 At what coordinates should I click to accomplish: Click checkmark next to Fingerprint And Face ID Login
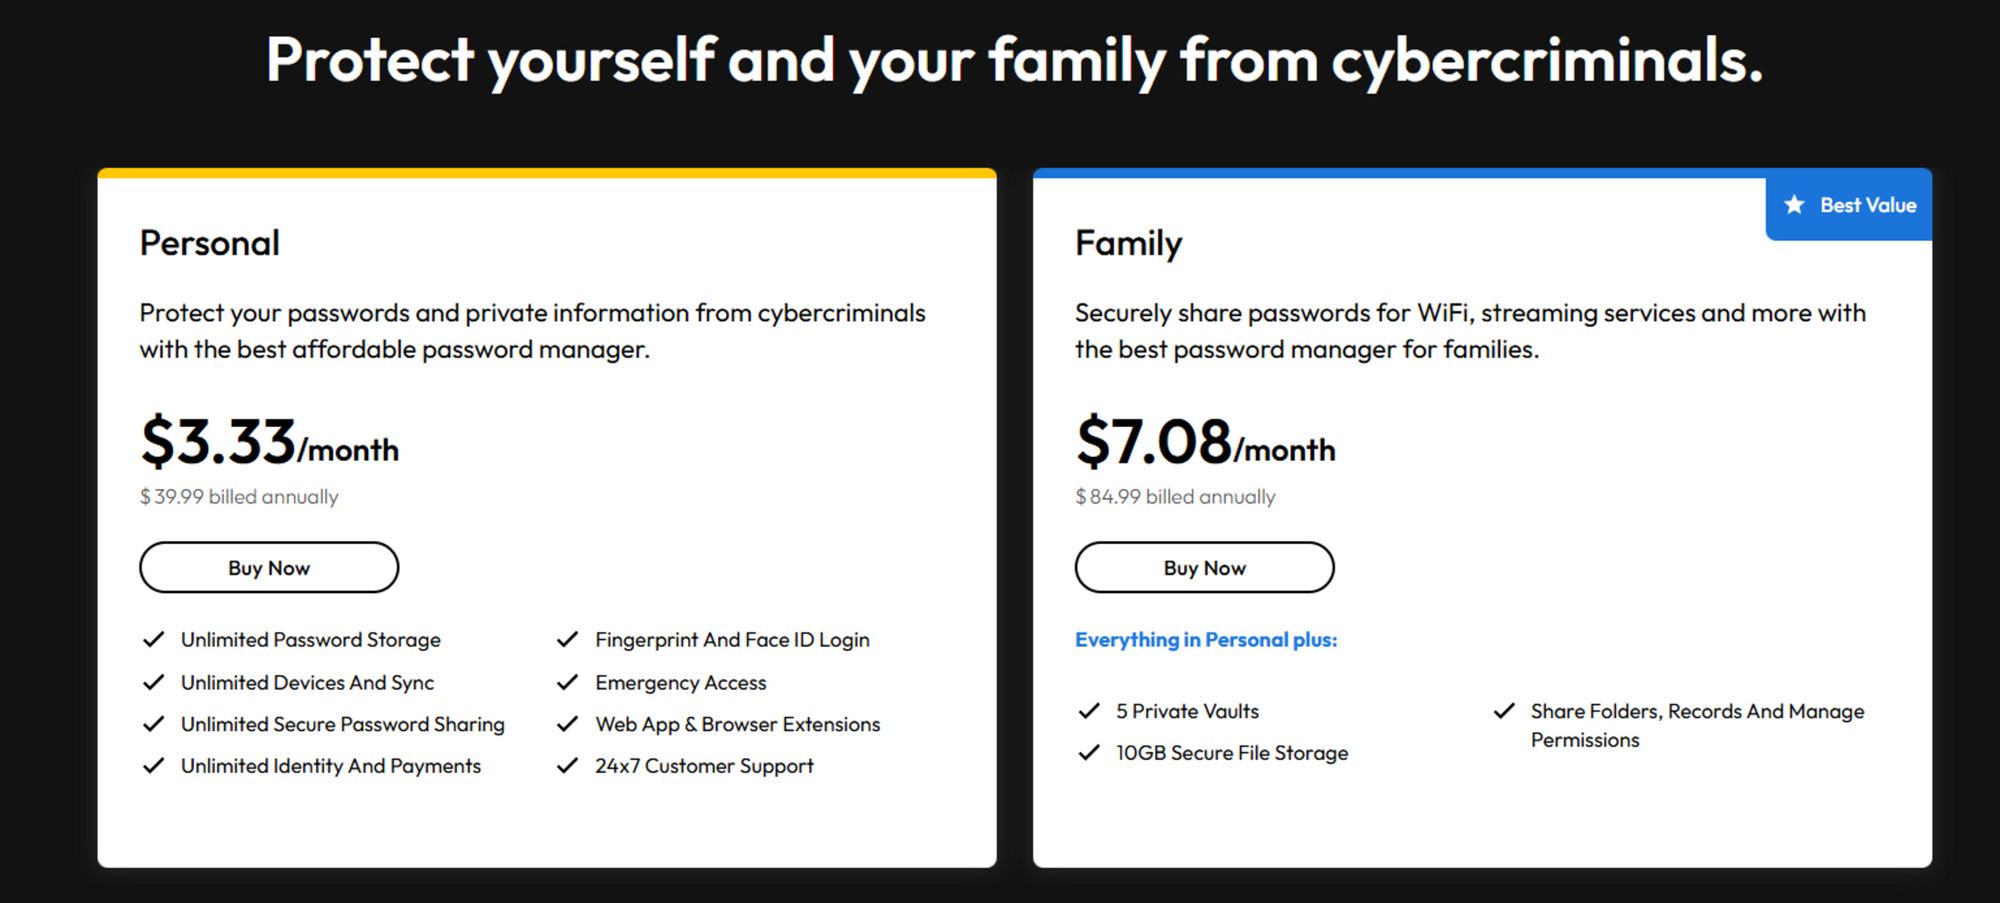[567, 639]
